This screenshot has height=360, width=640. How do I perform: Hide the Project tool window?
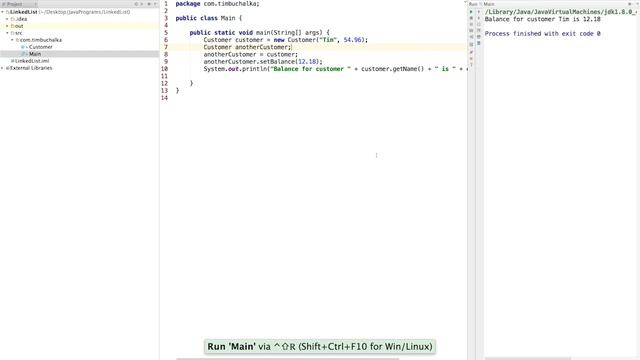(x=156, y=4)
